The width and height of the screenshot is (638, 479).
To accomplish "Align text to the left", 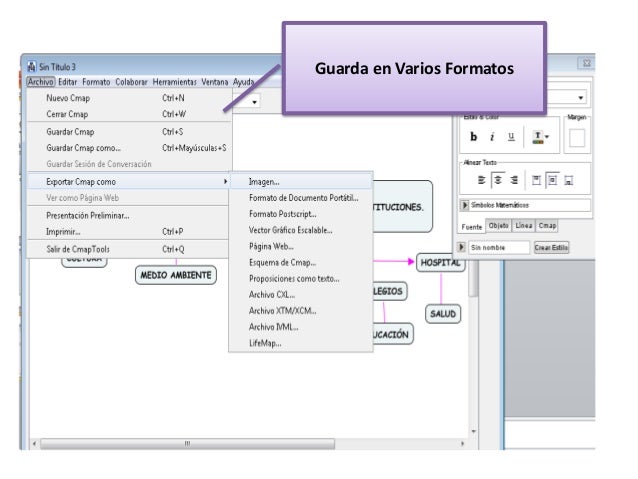I will (x=481, y=180).
